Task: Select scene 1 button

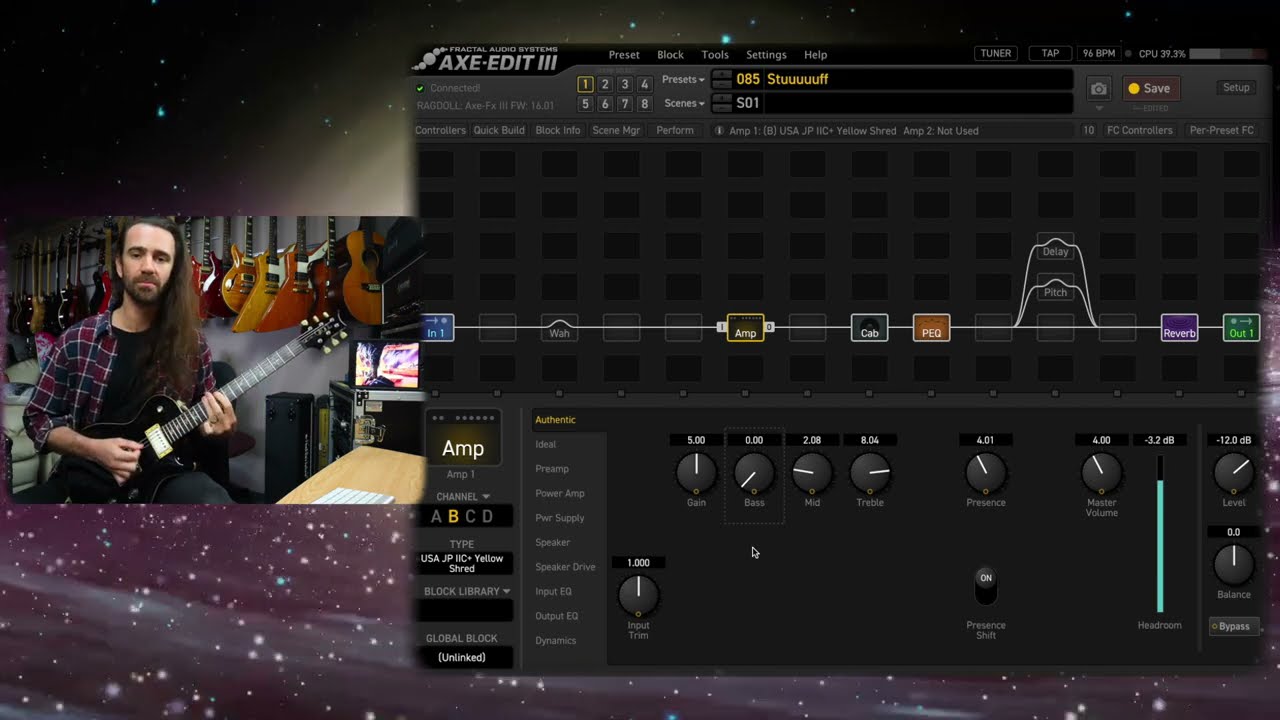Action: (585, 85)
